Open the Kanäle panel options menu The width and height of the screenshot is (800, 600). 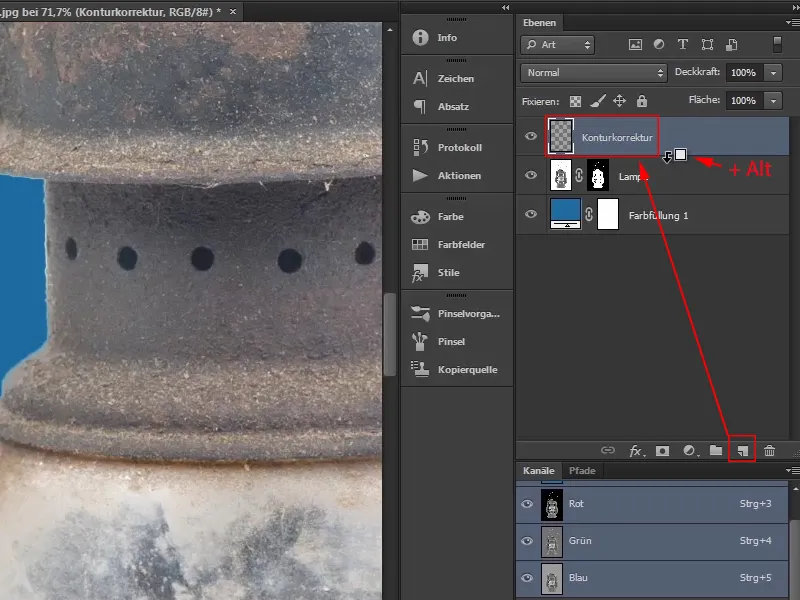792,470
